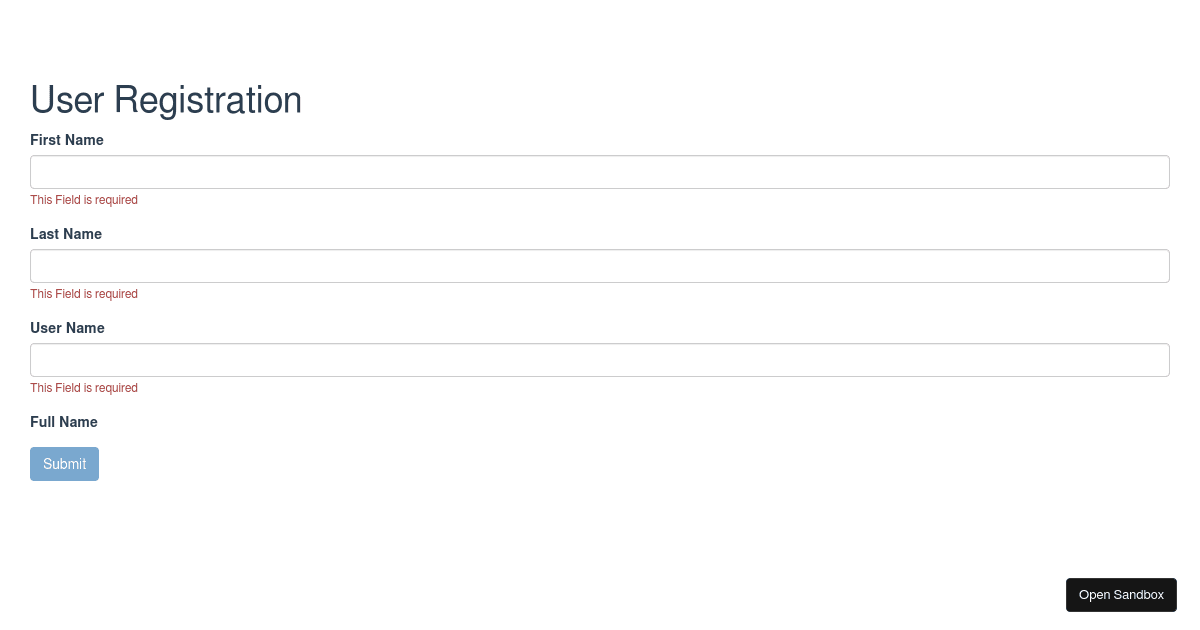
Task: Click the First Name input field
Action: click(600, 171)
